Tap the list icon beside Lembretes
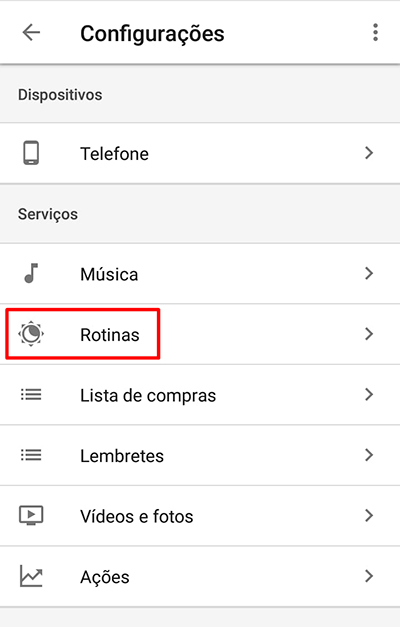The width and height of the screenshot is (400, 627). [31, 455]
